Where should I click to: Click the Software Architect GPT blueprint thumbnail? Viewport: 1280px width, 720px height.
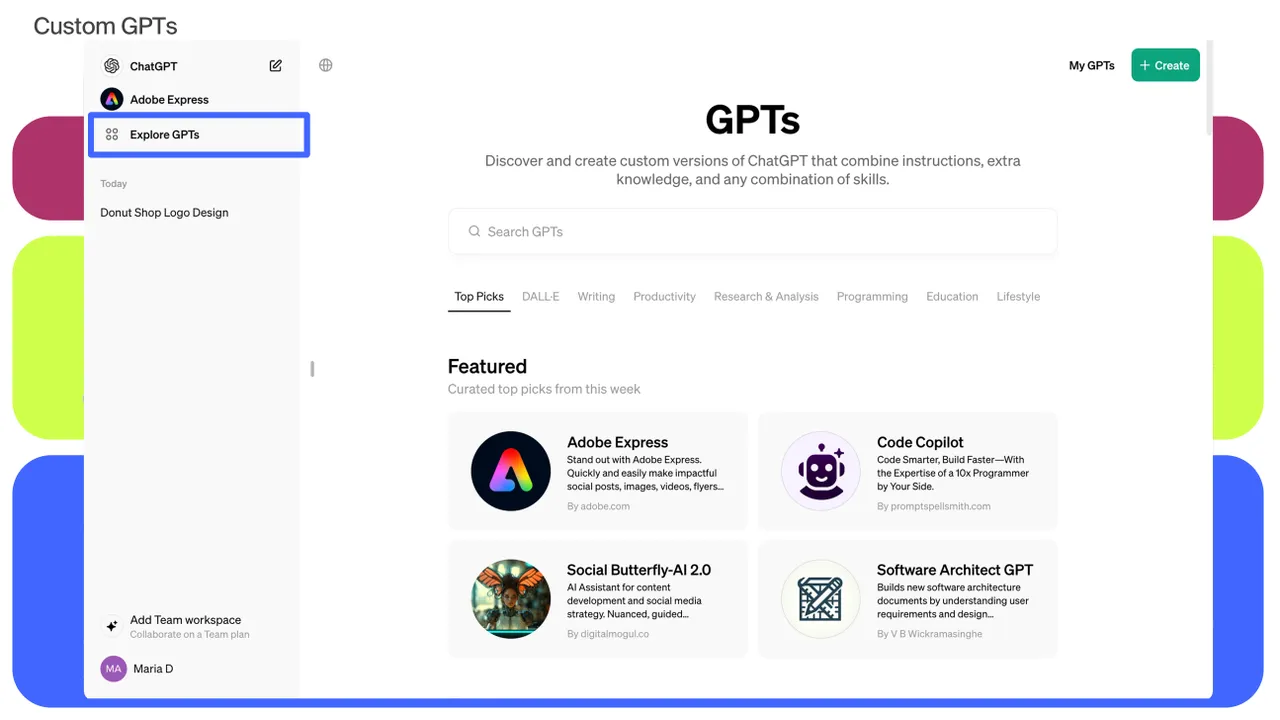821,599
